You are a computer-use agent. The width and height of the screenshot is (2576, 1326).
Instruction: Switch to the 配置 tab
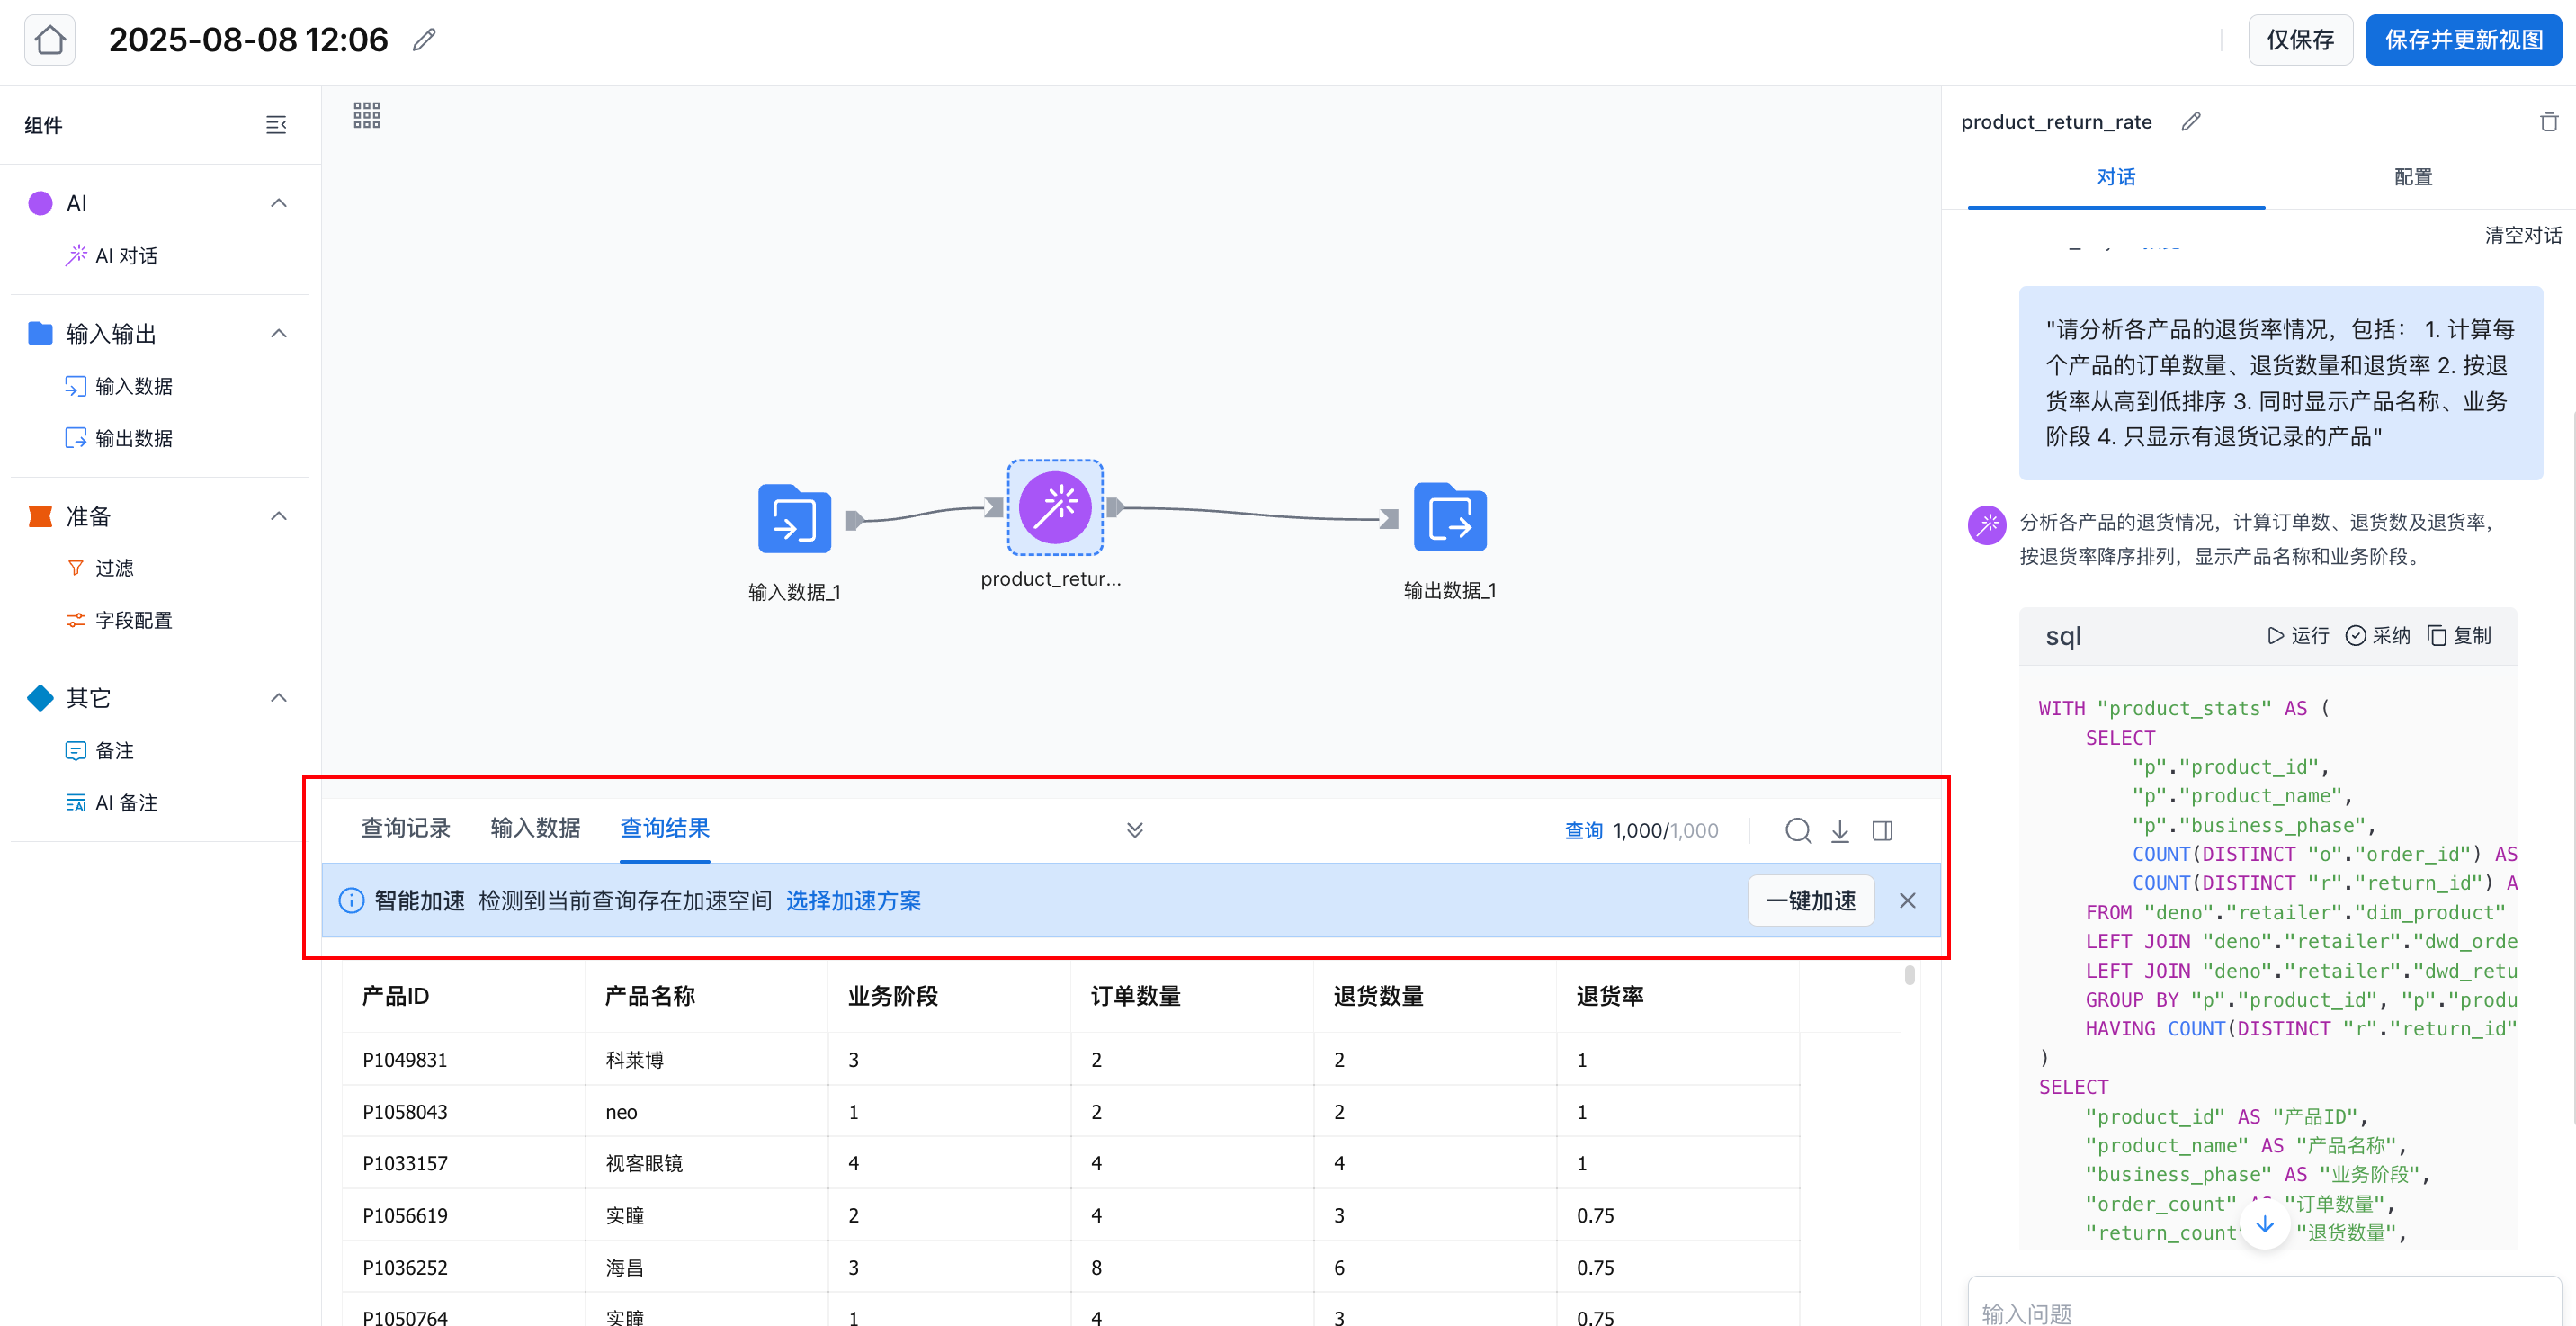tap(2412, 177)
